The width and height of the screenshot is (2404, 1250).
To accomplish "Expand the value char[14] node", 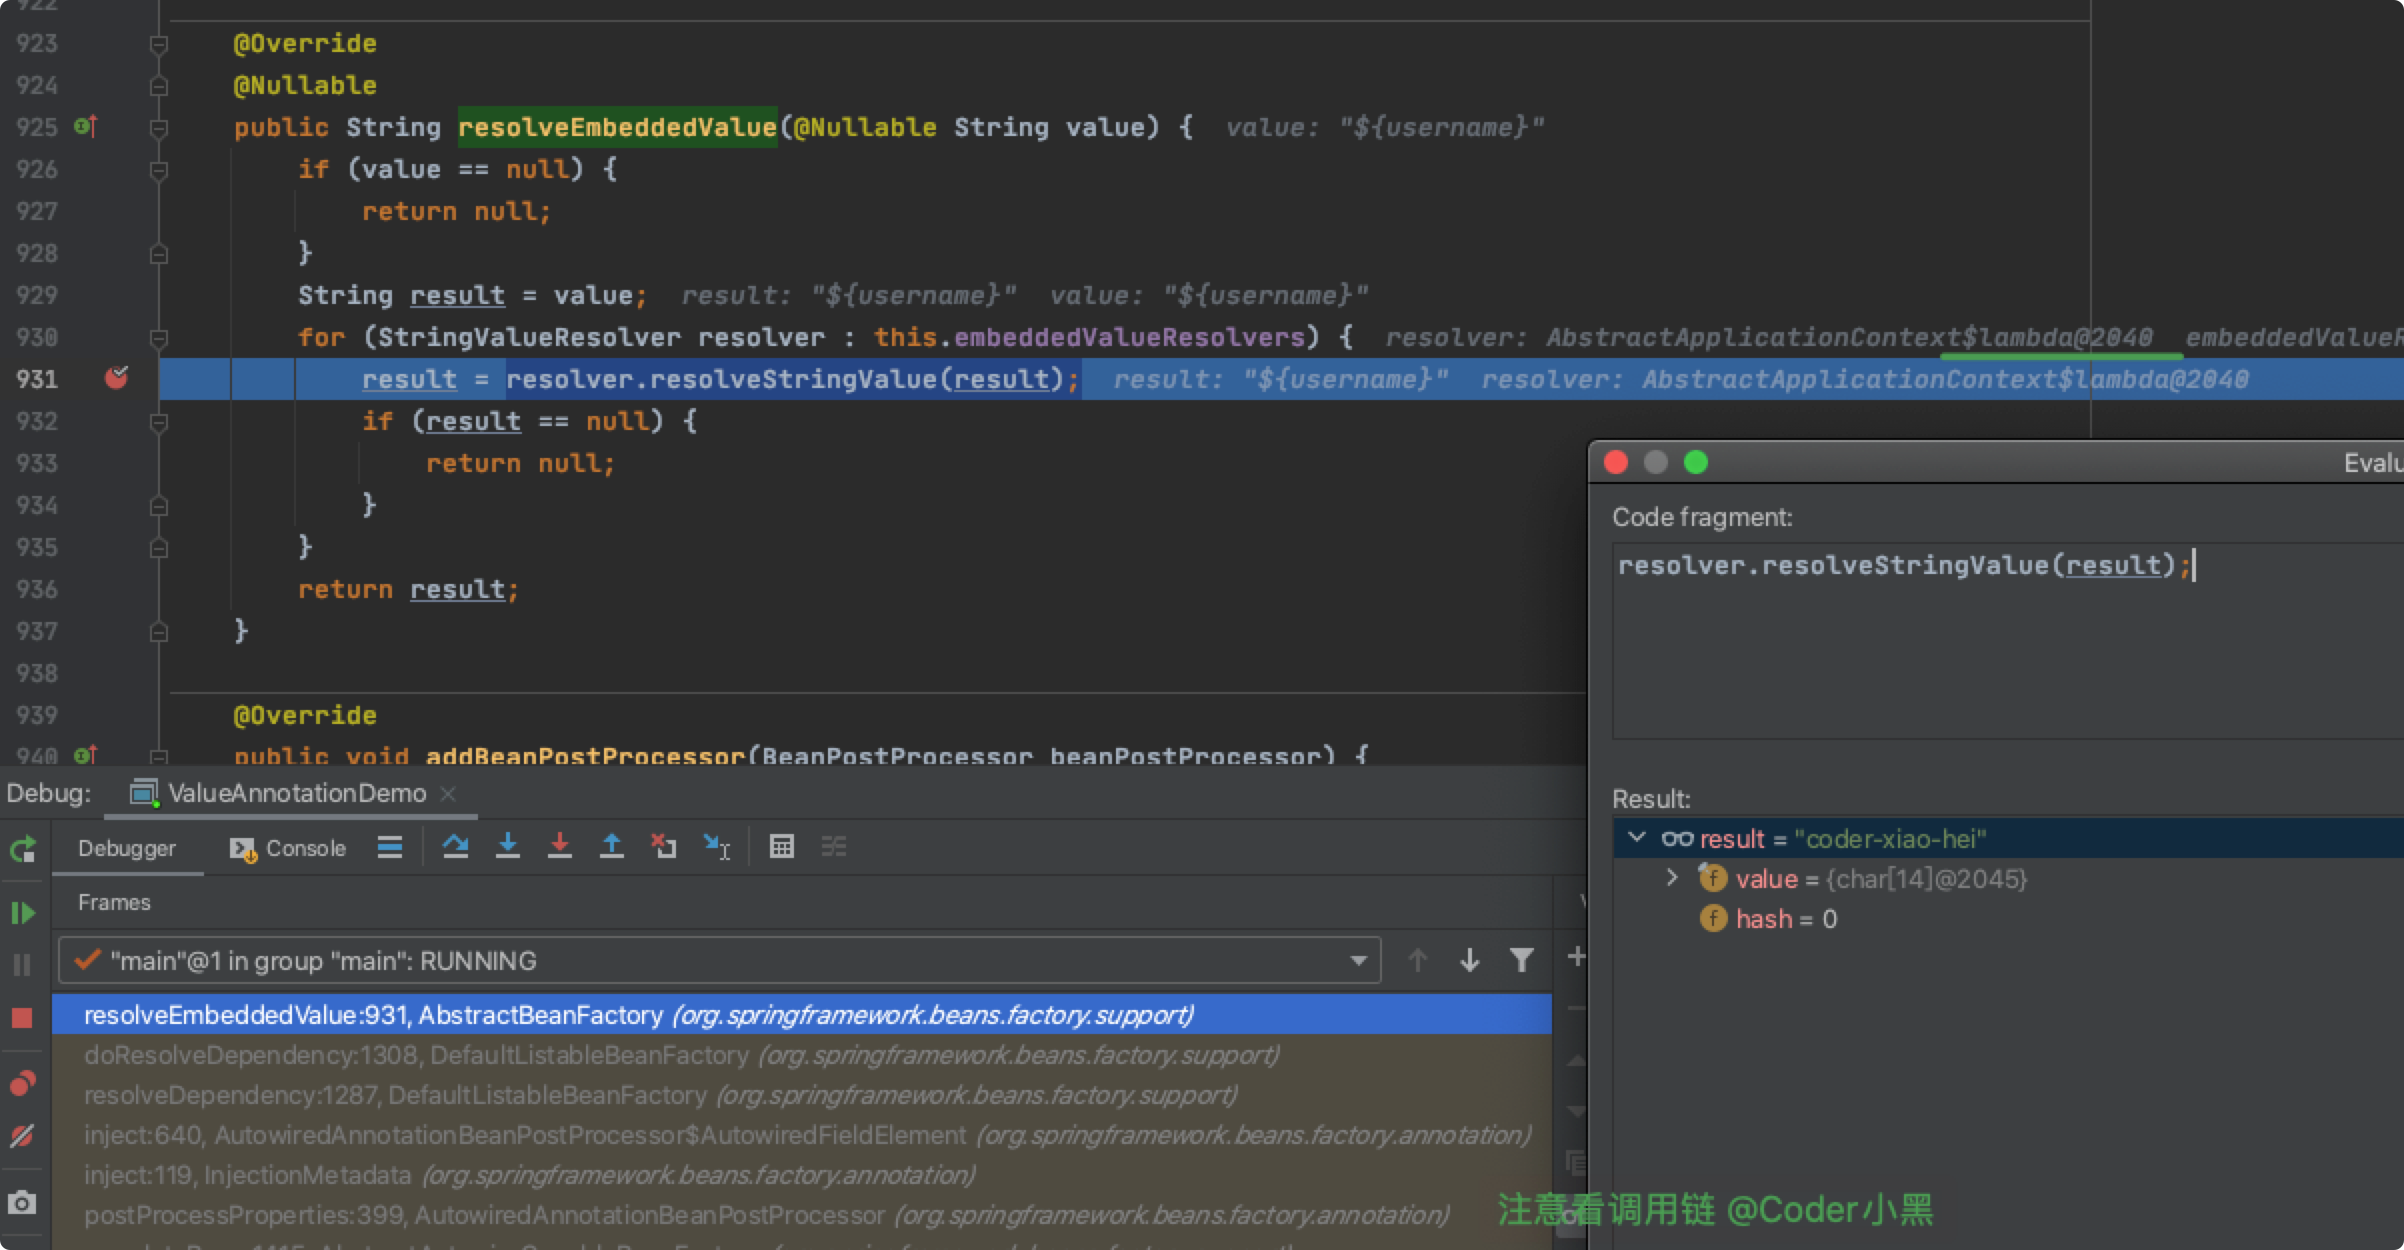I will click(x=1672, y=878).
